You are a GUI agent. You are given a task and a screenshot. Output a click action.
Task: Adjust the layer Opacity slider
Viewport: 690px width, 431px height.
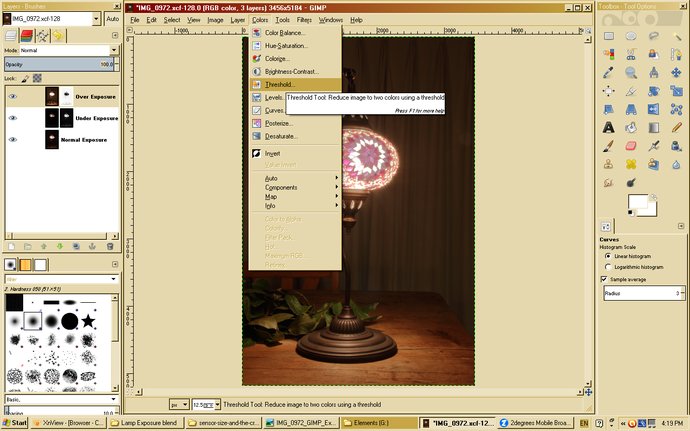[59, 64]
